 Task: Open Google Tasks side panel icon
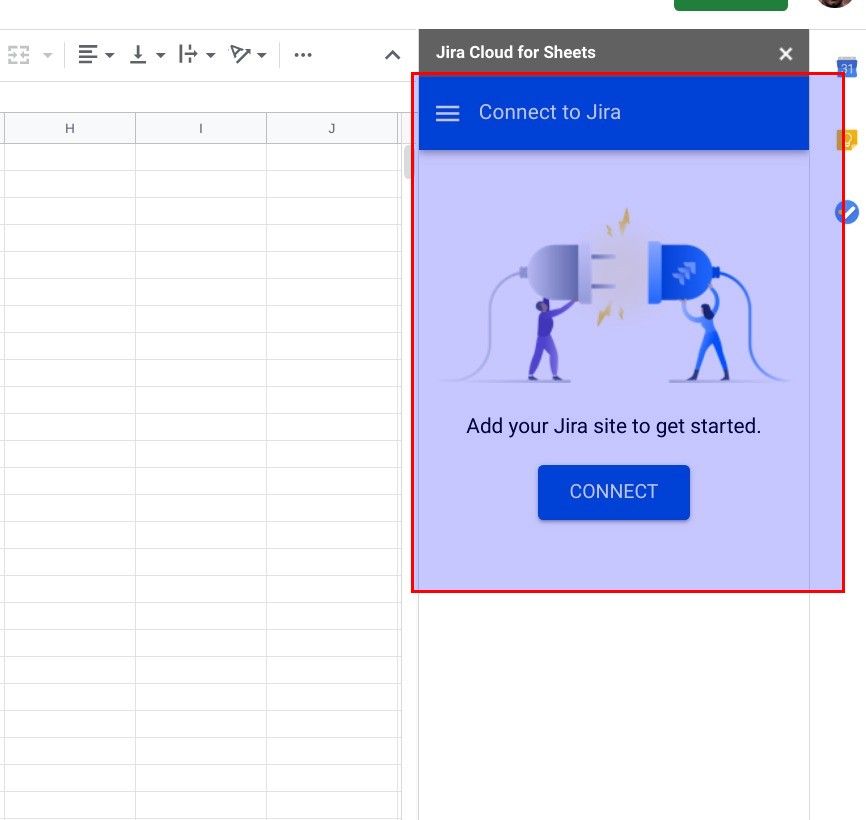tap(847, 212)
